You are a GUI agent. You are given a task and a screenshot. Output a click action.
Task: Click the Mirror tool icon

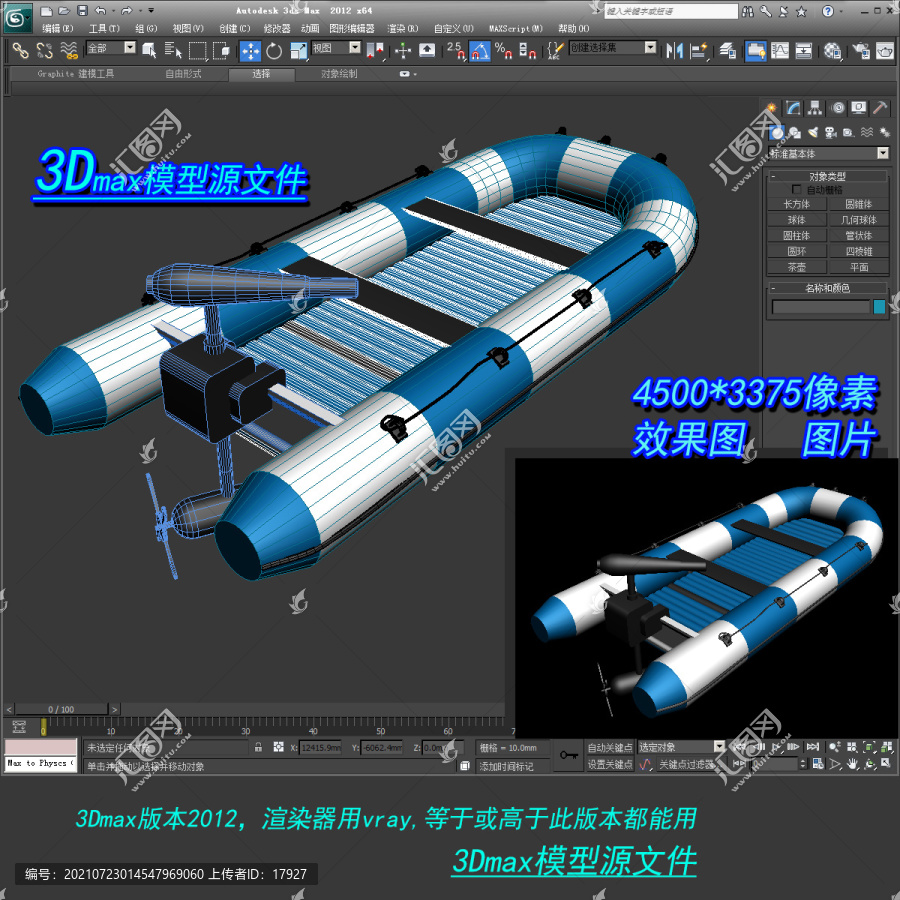(674, 51)
